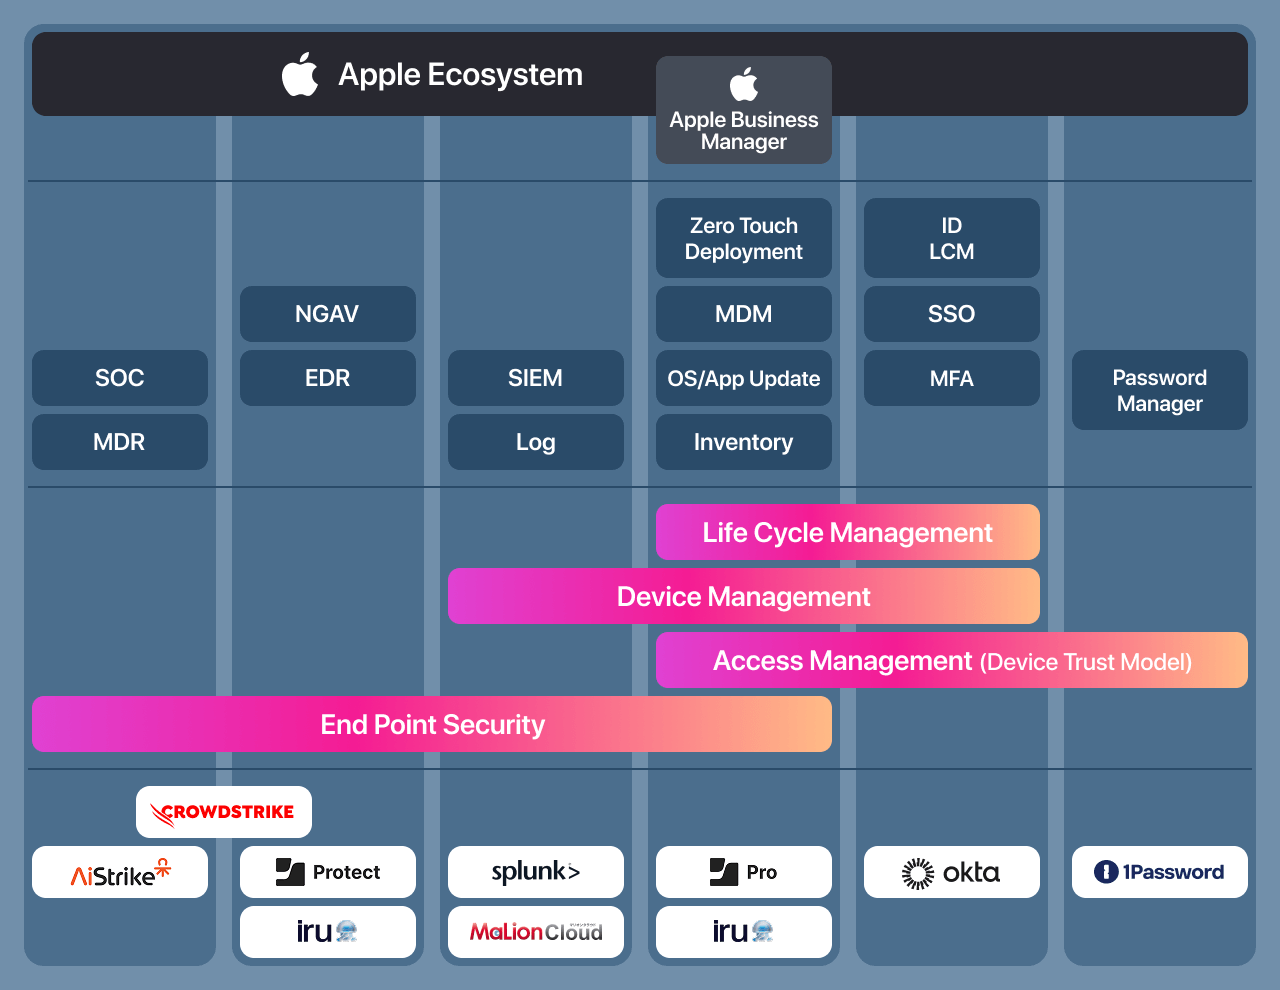Select the 1Password logo tile
Viewport: 1280px width, 990px height.
point(1159,872)
